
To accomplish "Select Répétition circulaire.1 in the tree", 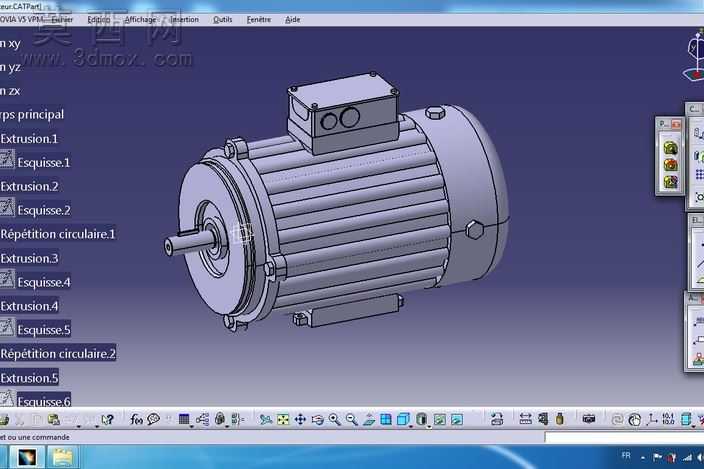I will pos(58,234).
